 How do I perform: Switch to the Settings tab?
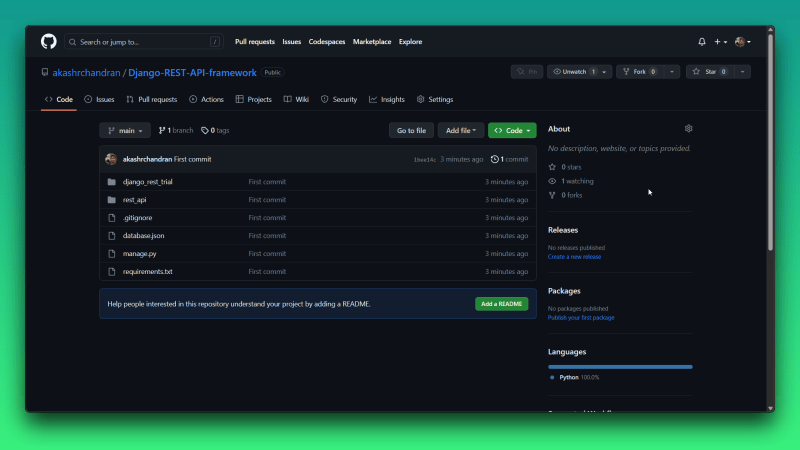click(x=435, y=99)
